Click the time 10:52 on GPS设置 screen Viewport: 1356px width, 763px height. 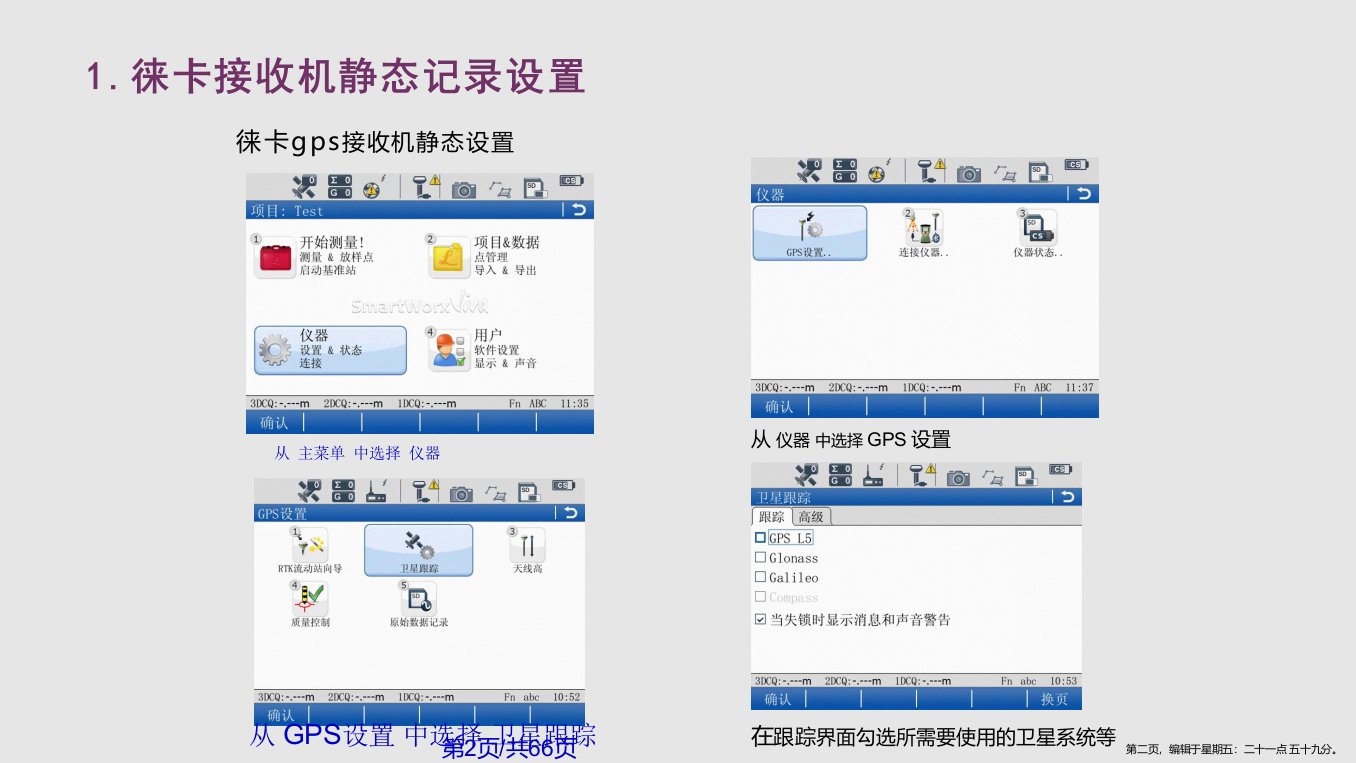click(x=566, y=697)
